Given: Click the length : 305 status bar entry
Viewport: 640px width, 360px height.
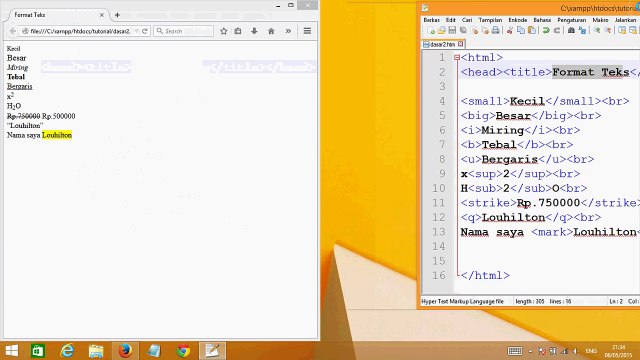Looking at the screenshot, I should (x=530, y=302).
